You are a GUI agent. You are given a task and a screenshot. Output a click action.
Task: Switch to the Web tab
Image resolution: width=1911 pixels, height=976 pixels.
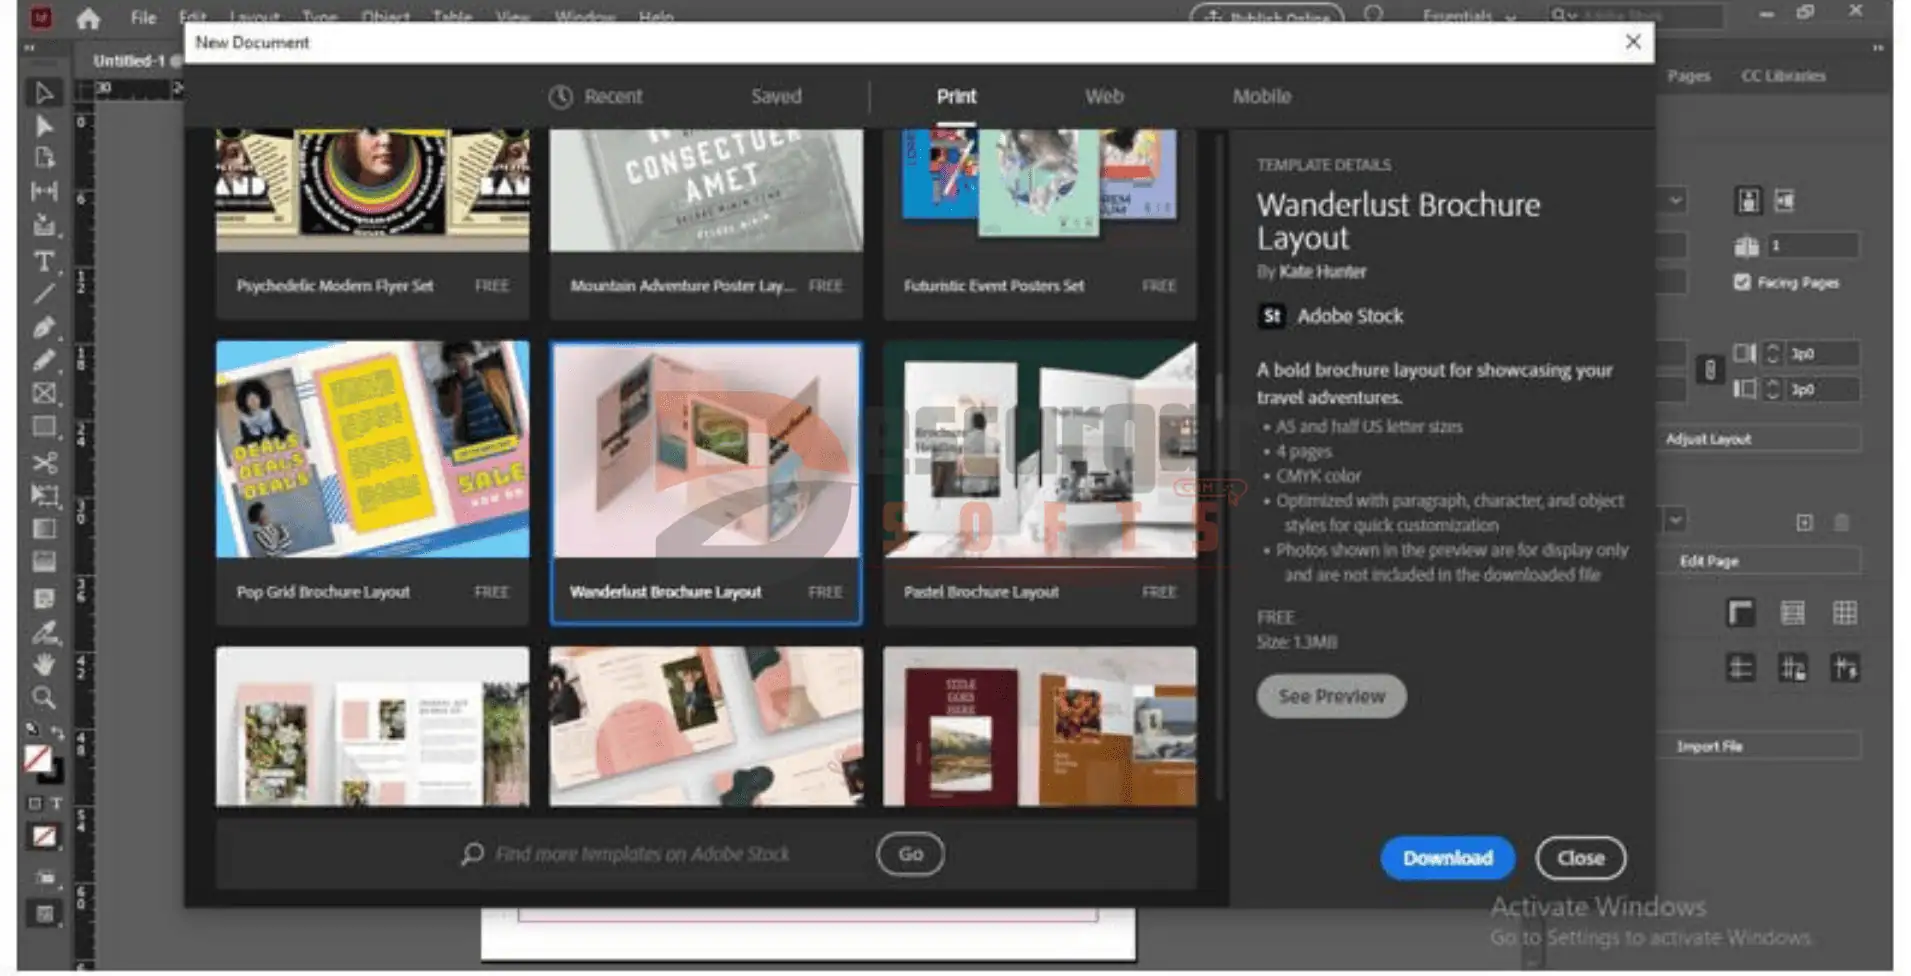1104,97
